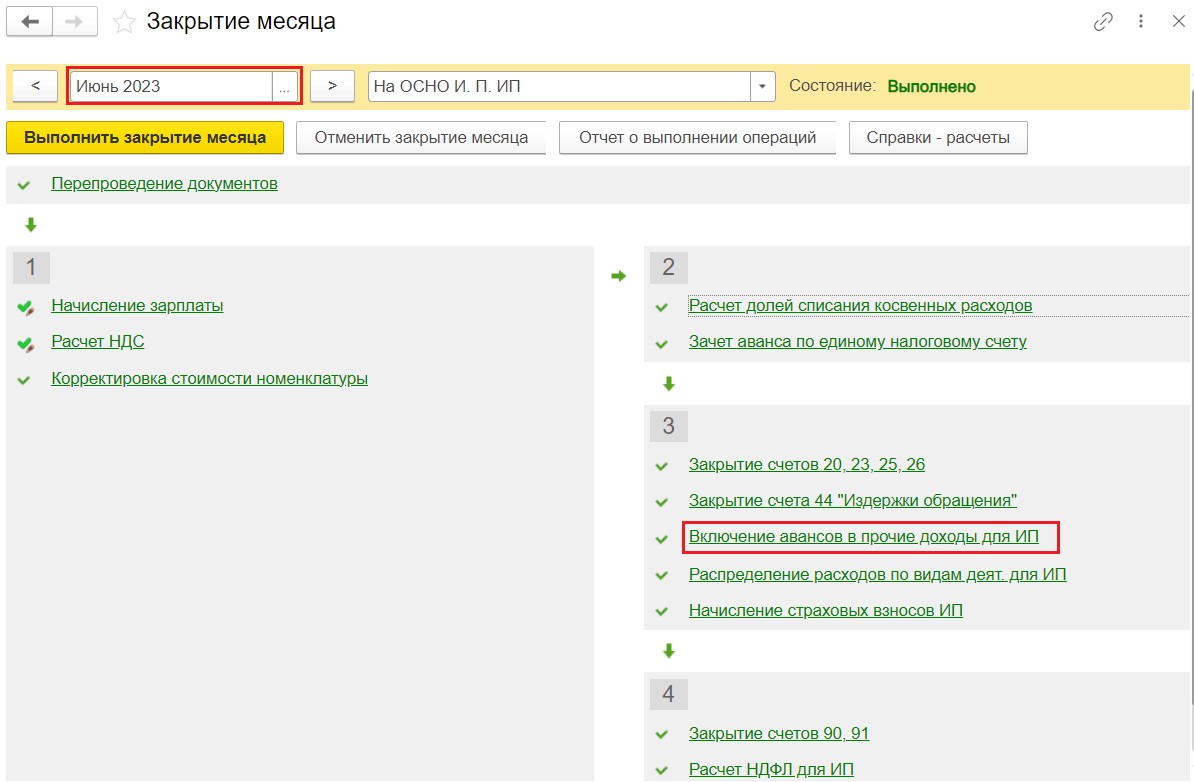
Task: Click the Июнь 2023 period field
Action: [171, 86]
